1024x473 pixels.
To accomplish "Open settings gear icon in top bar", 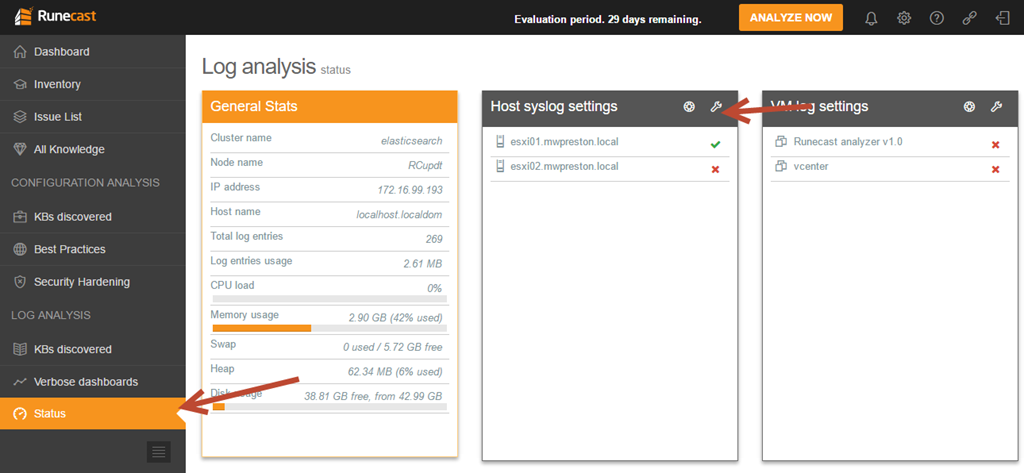I will pos(904,18).
